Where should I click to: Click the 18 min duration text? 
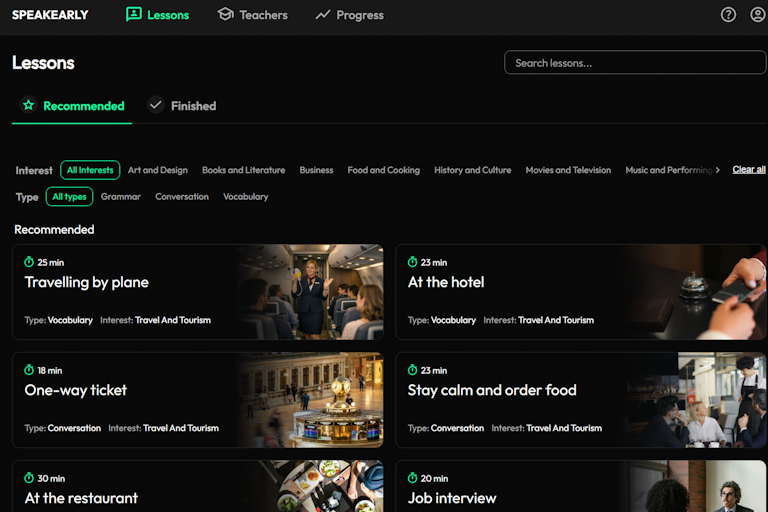pos(49,370)
